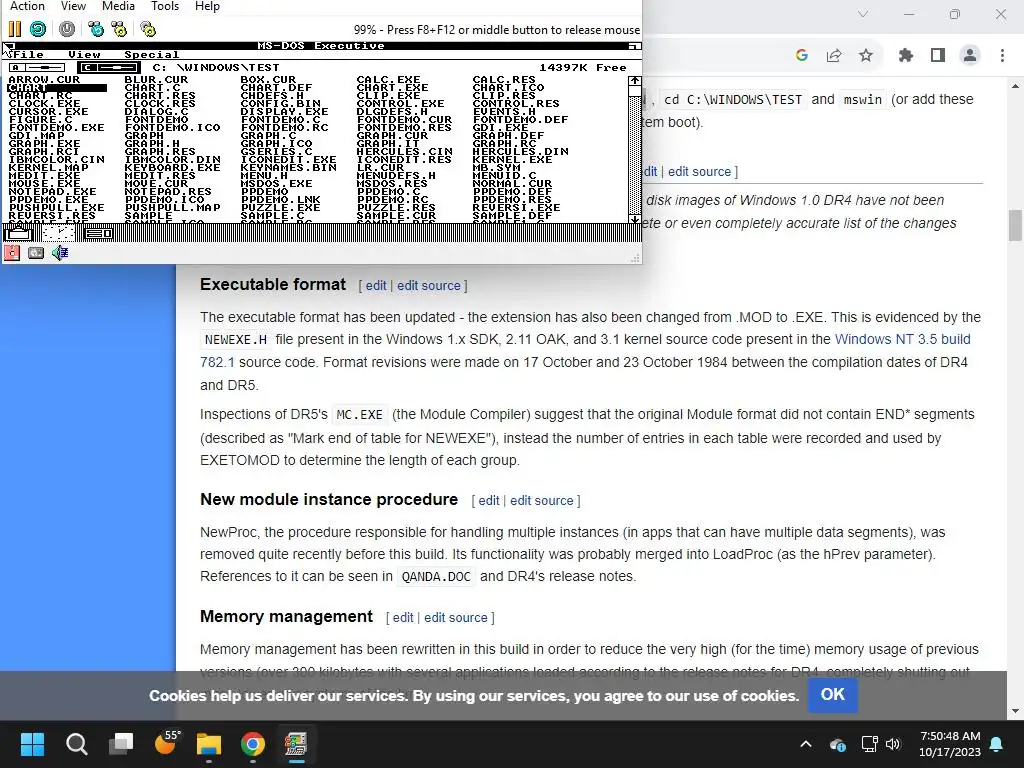Click the floppy drive status bar icon
Image resolution: width=1024 pixels, height=768 pixels.
12,253
